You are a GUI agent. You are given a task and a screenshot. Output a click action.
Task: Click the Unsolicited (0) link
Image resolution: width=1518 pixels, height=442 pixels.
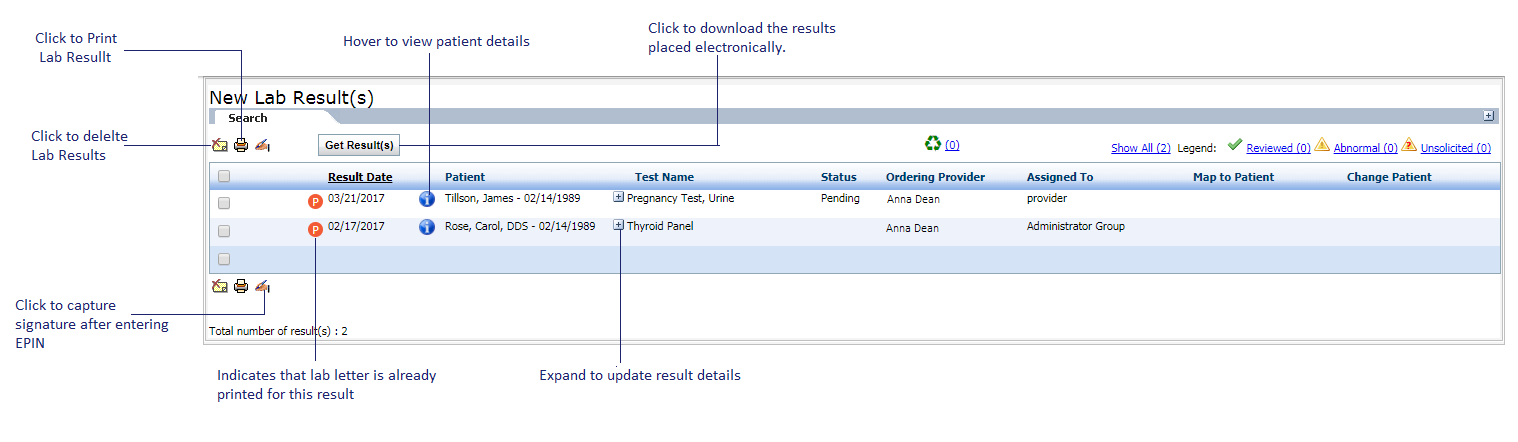(x=1456, y=148)
